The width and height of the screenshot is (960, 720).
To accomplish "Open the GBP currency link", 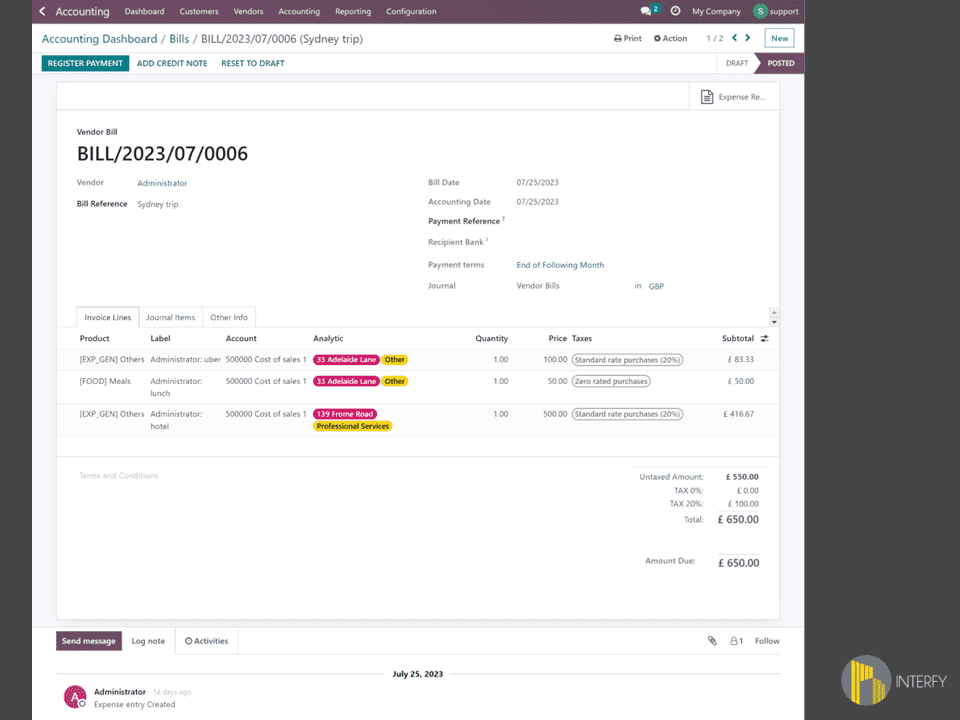I will (x=656, y=286).
